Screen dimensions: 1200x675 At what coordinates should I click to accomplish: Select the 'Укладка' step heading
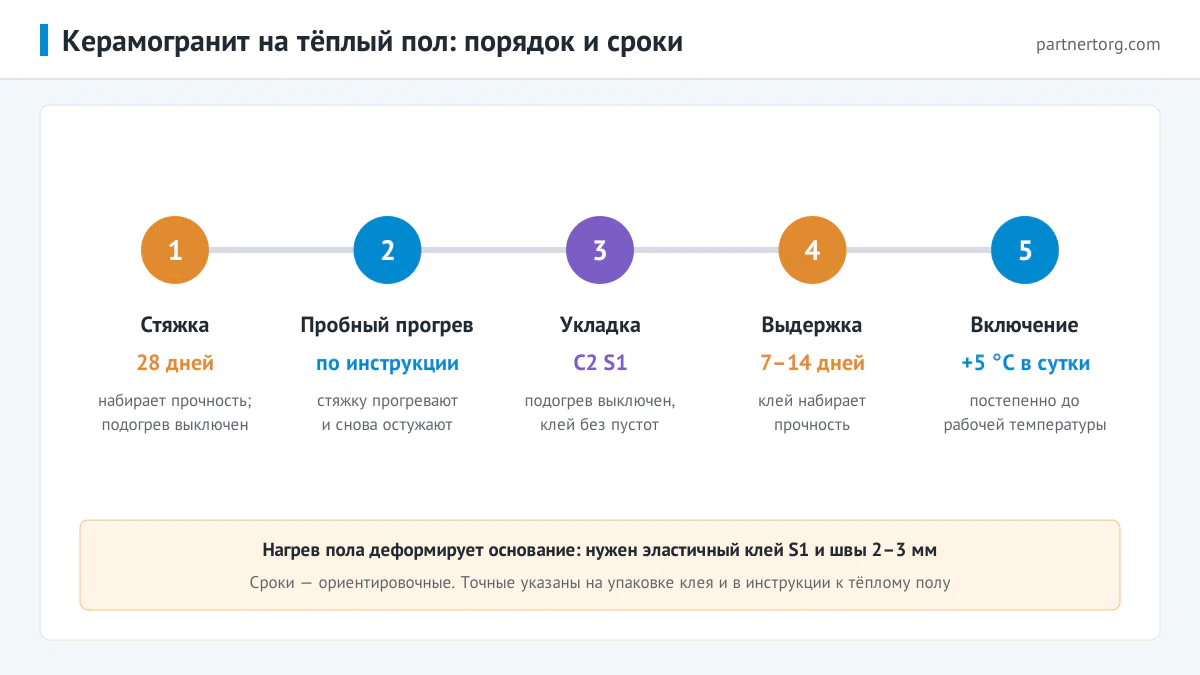(x=600, y=325)
